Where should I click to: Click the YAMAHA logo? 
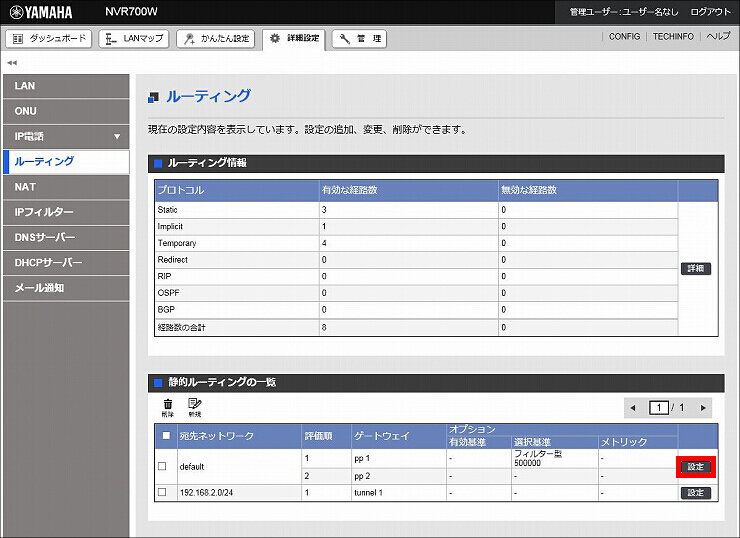click(41, 12)
